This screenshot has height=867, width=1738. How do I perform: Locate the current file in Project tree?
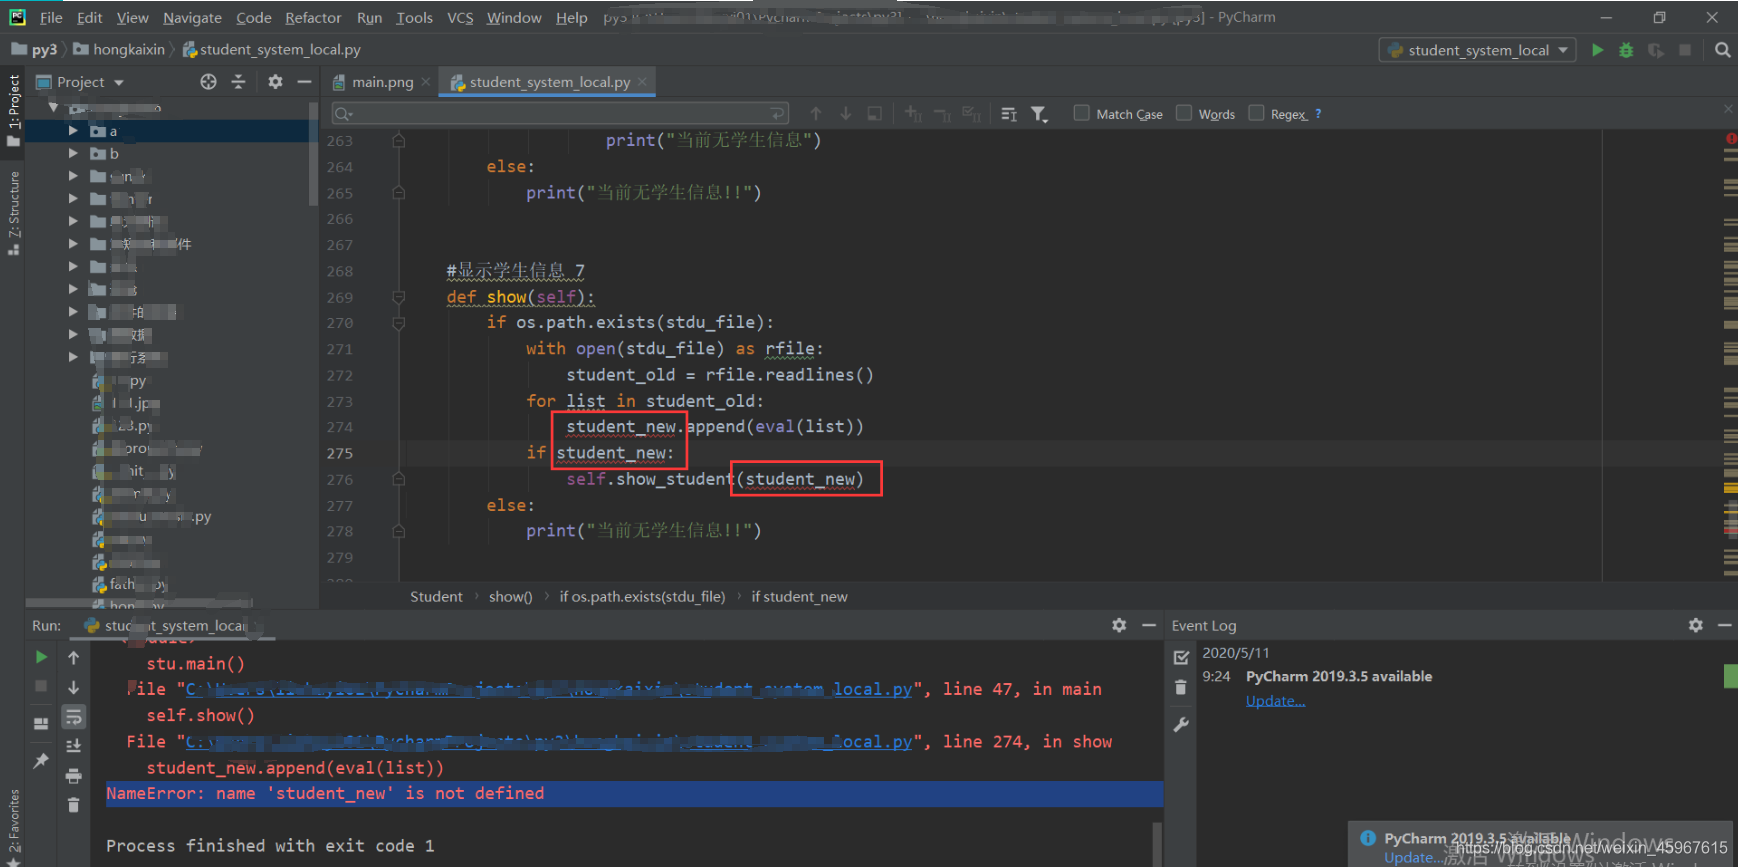click(x=208, y=82)
